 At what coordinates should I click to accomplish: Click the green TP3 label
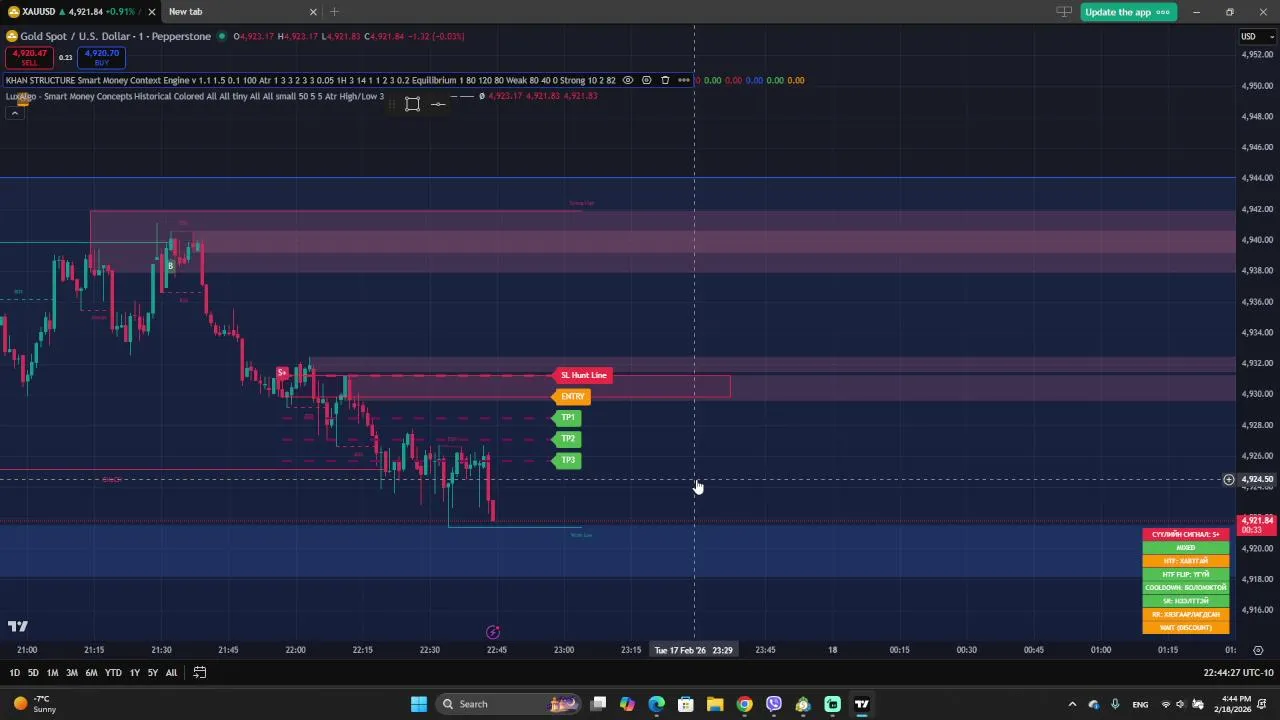[x=567, y=460]
